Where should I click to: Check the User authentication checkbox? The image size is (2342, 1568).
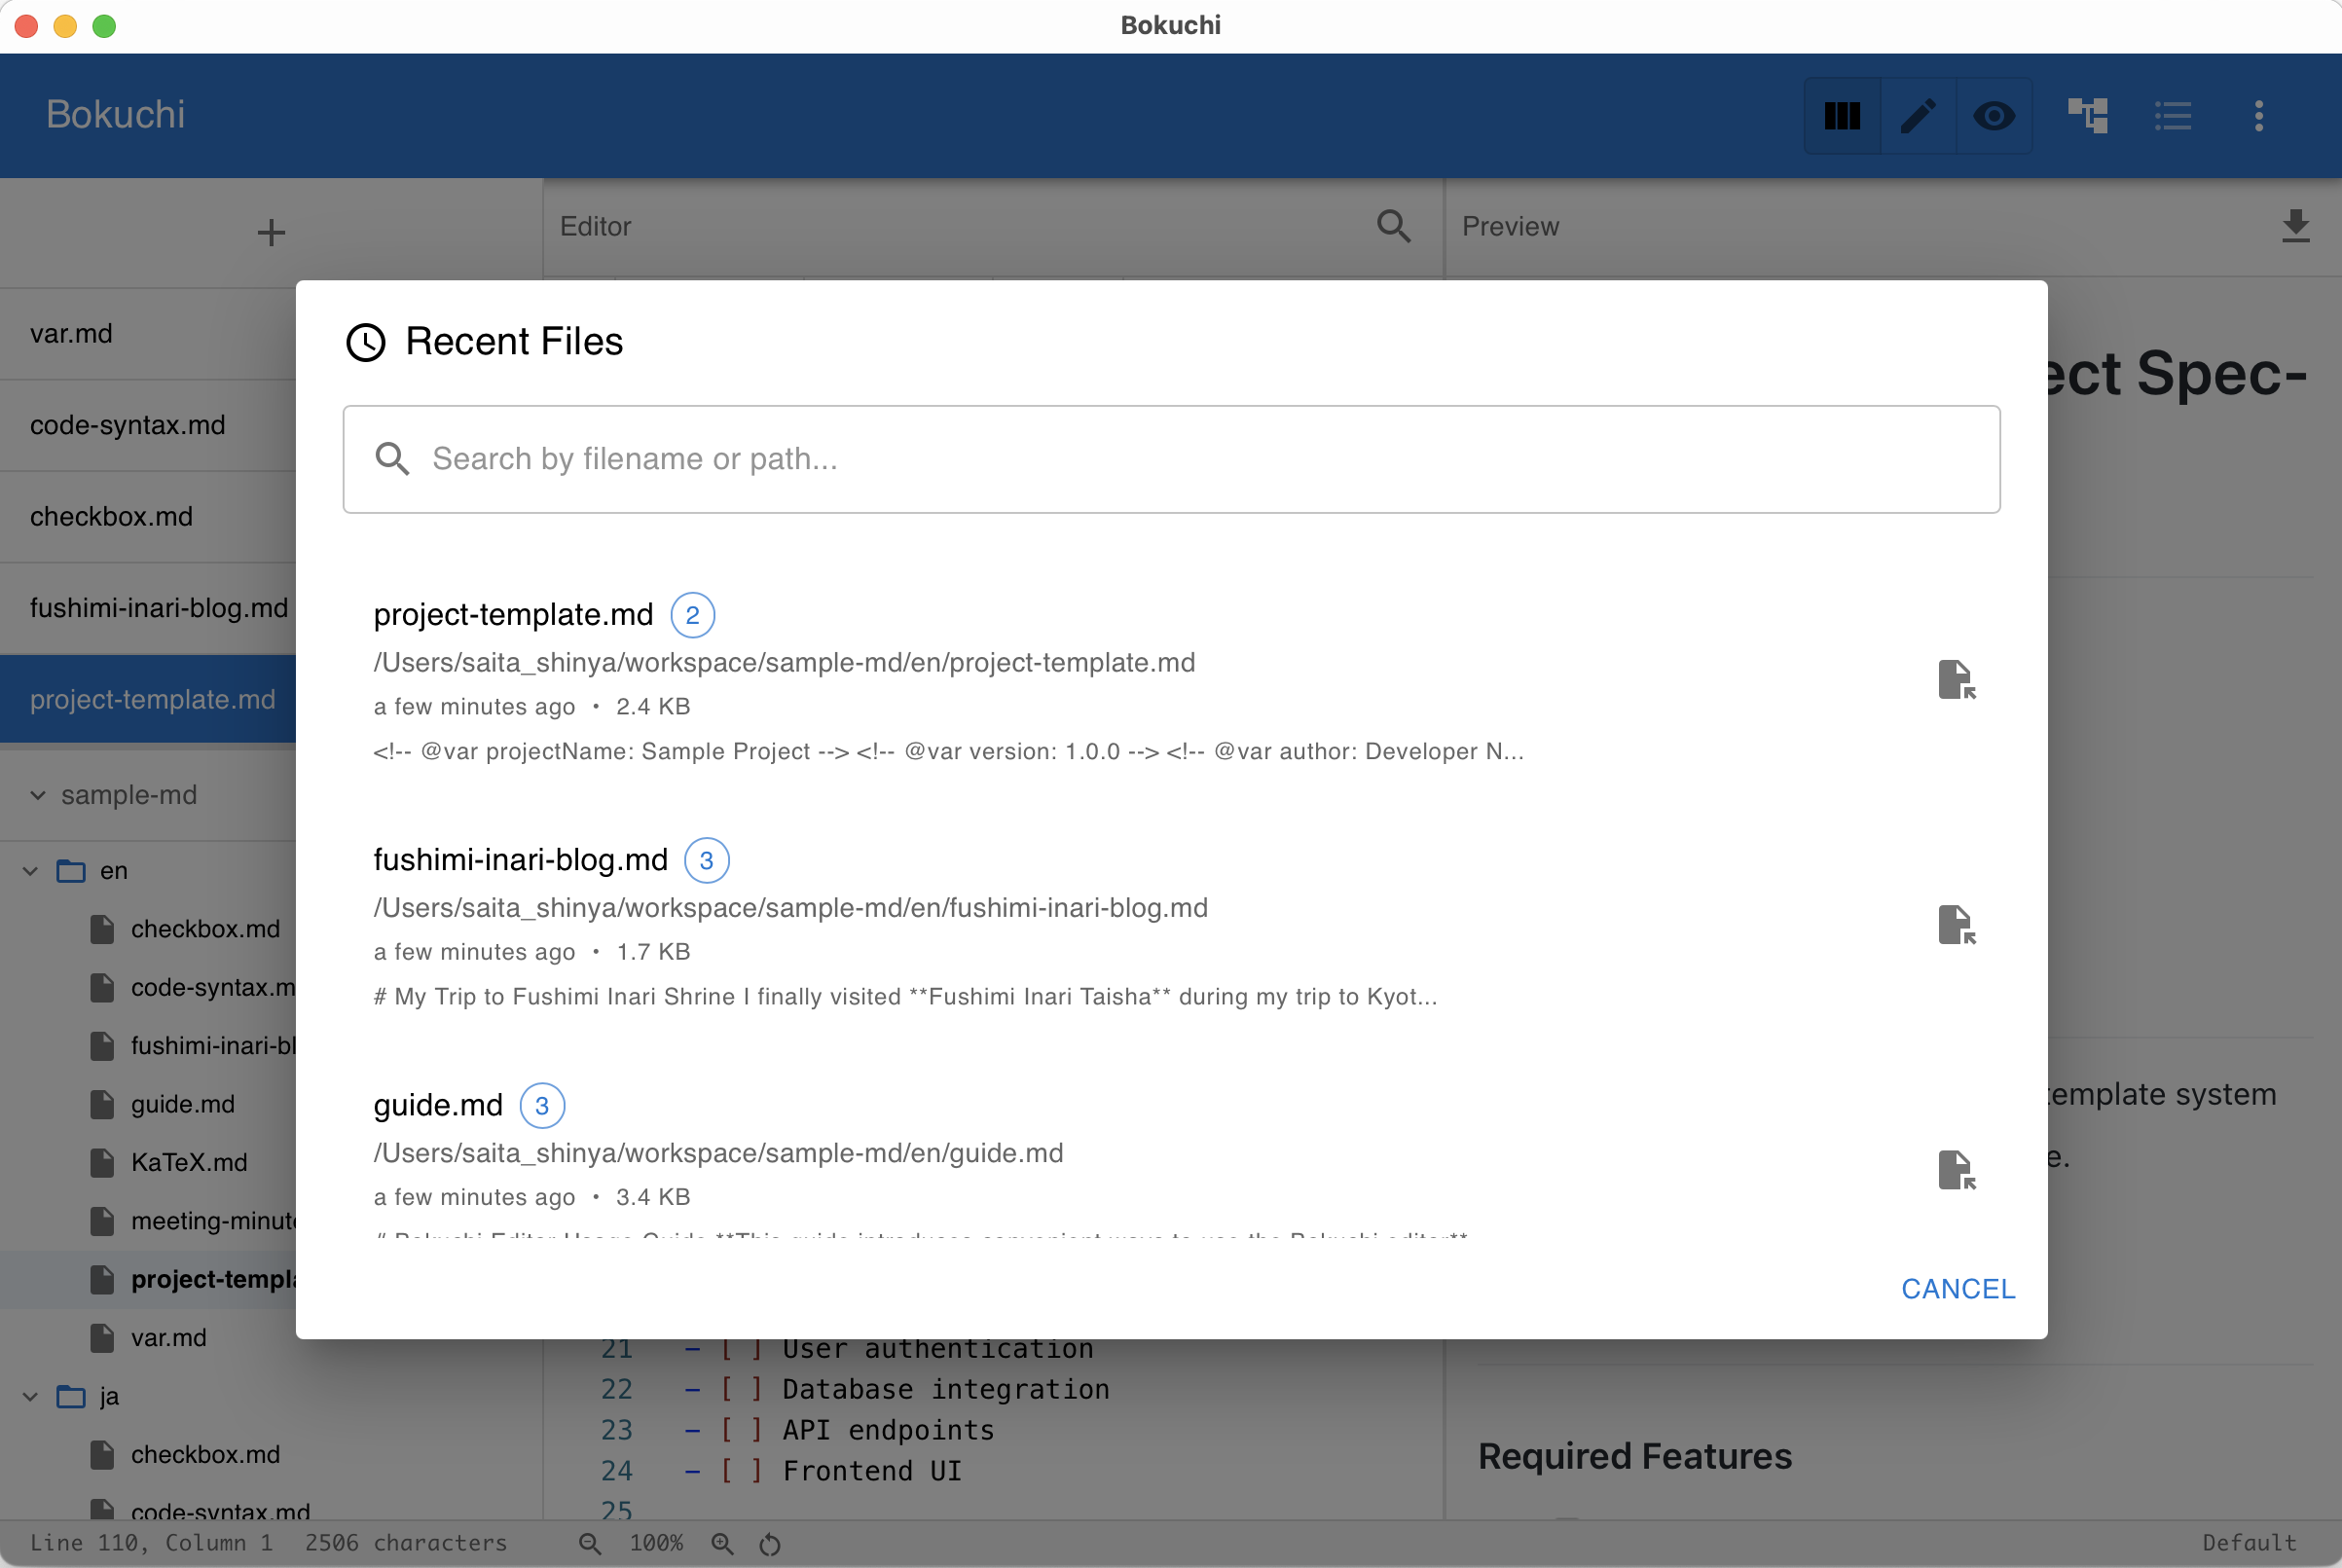coord(740,1348)
